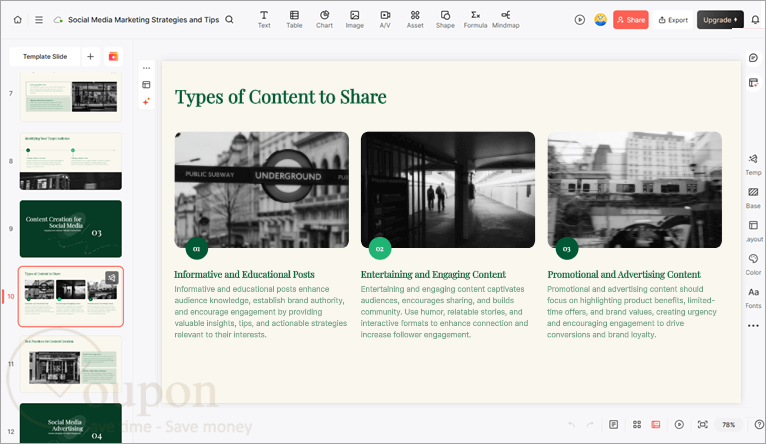Expand the three-dot more options in the right sidebar
Image resolution: width=766 pixels, height=444 pixels.
(753, 325)
